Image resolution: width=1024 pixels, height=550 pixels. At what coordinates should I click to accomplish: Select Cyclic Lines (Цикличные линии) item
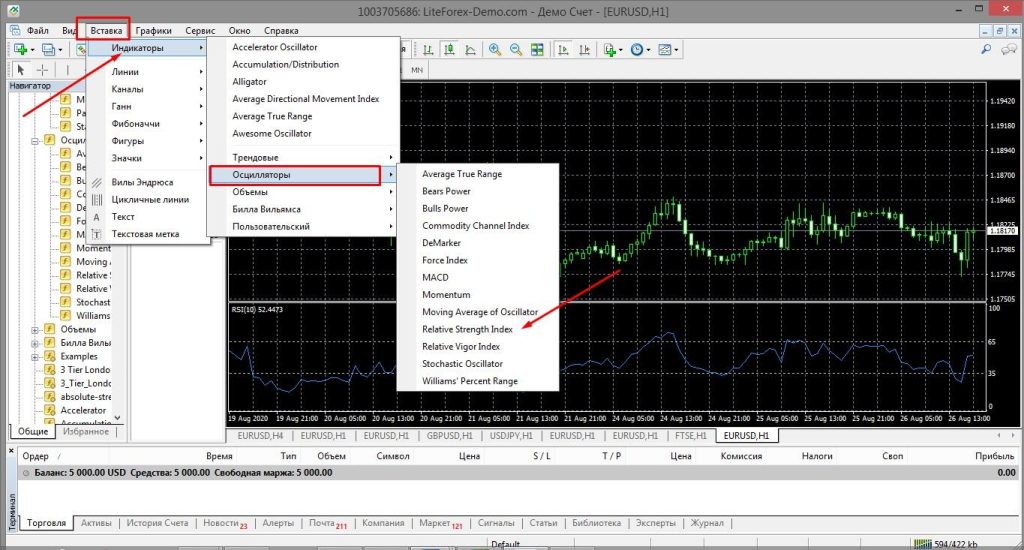150,199
